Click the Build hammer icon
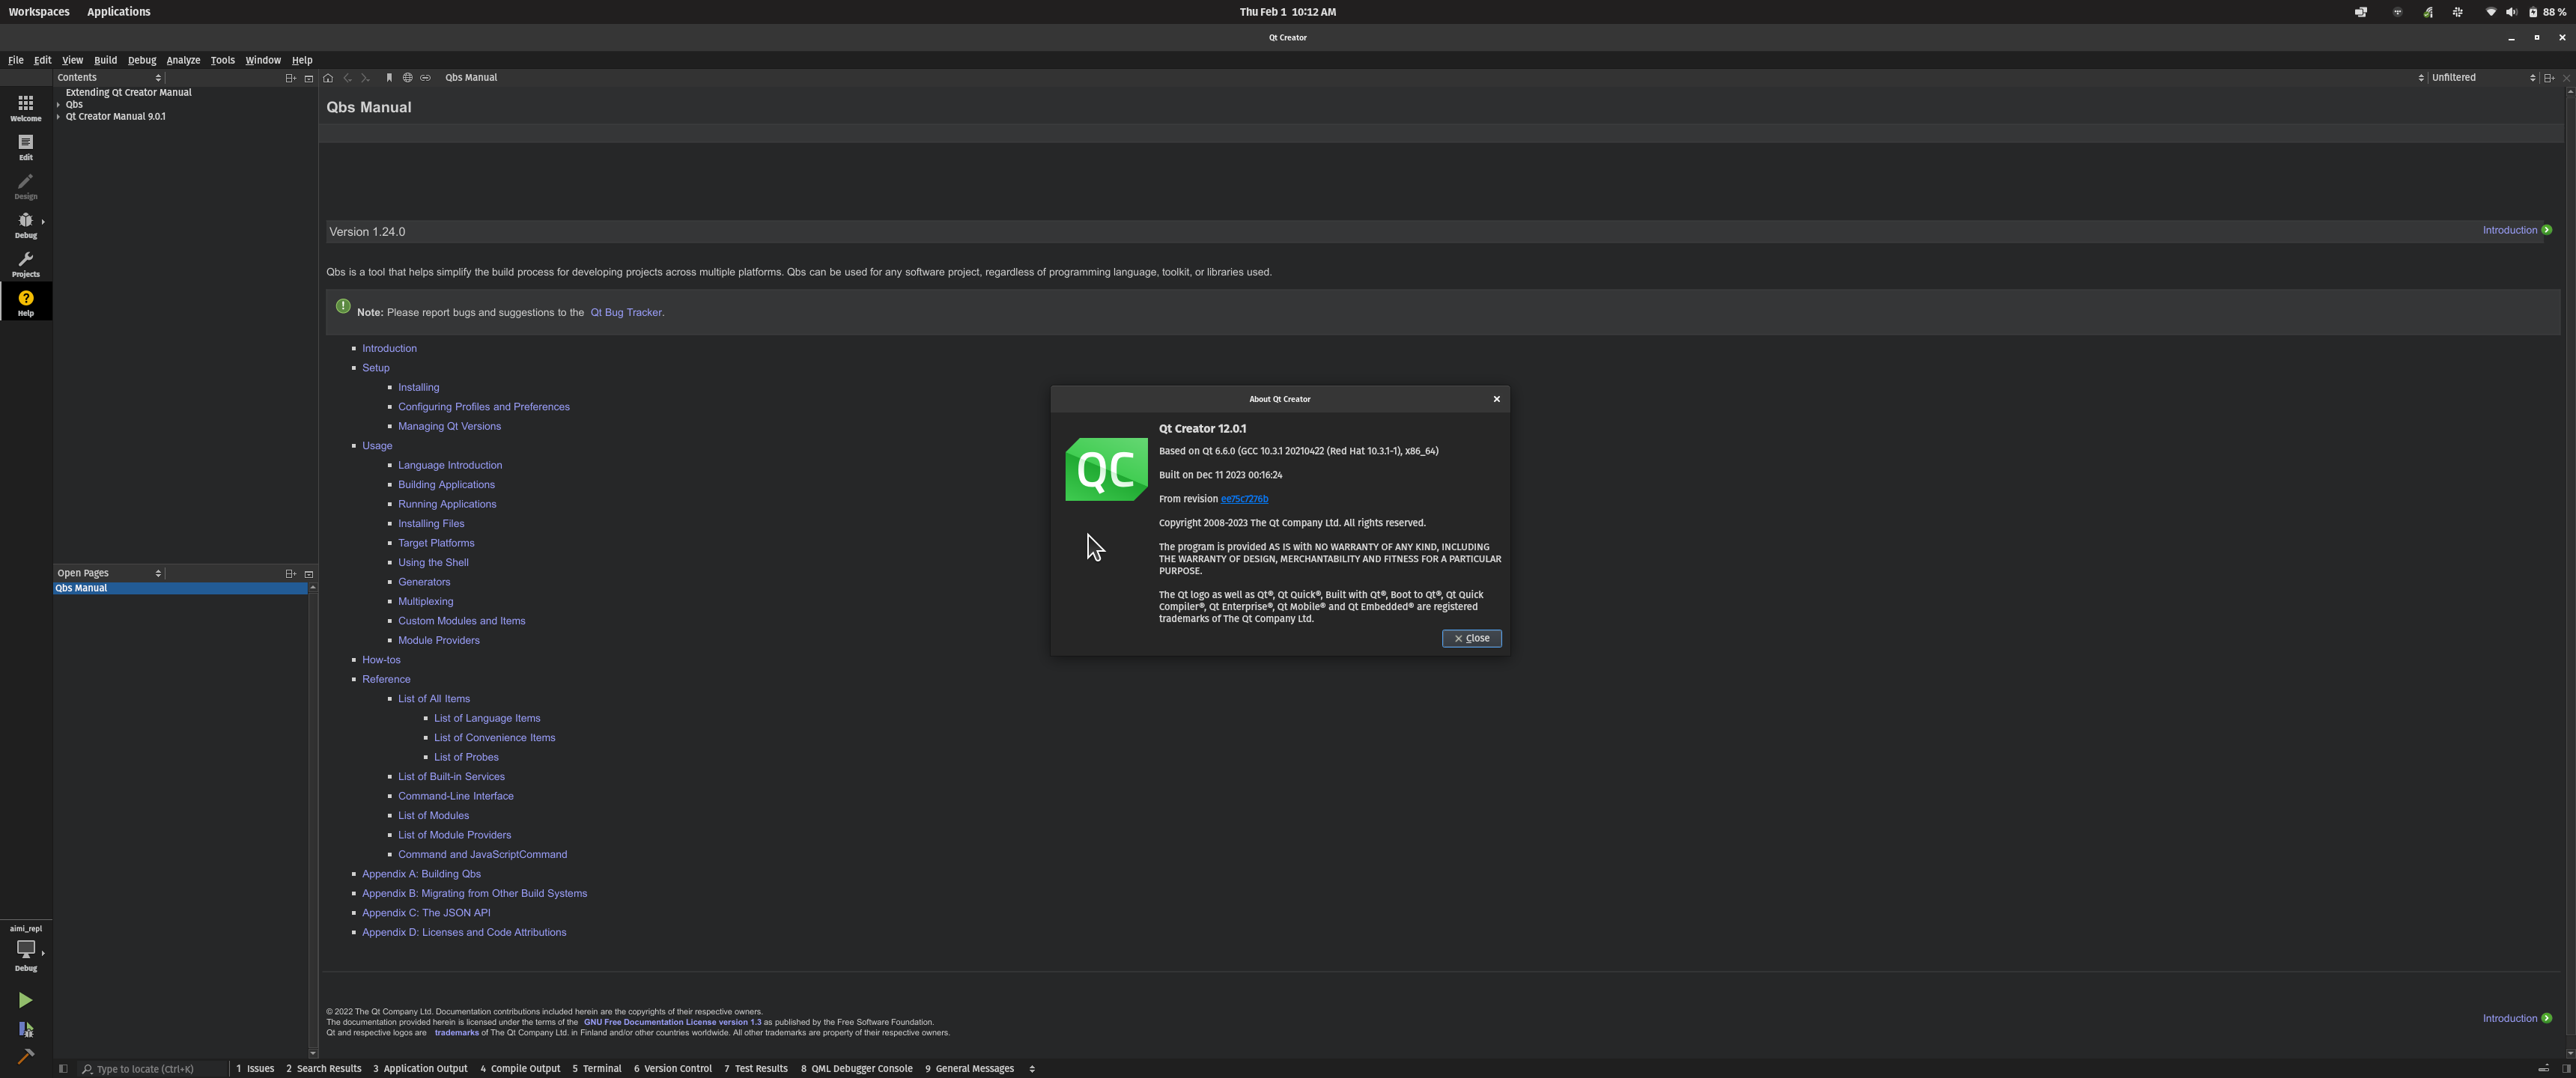The width and height of the screenshot is (2576, 1078). tap(25, 1056)
